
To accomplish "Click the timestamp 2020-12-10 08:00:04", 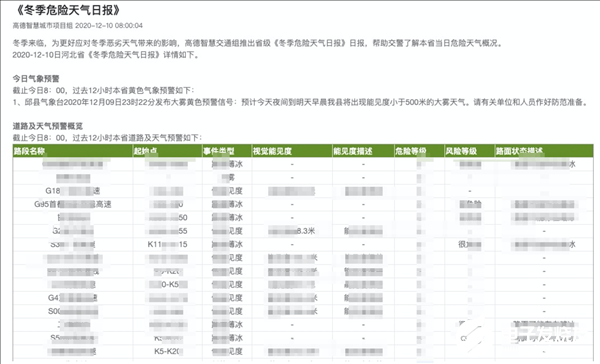I will [109, 26].
